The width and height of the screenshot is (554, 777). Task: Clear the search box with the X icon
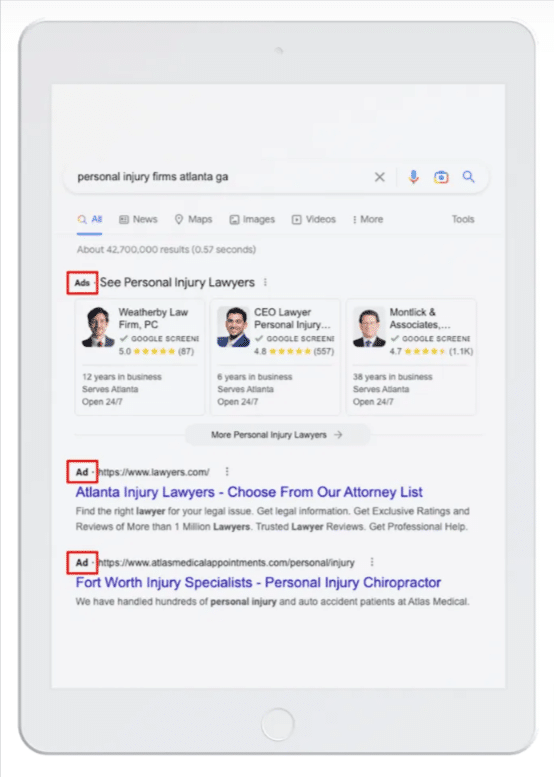point(380,177)
